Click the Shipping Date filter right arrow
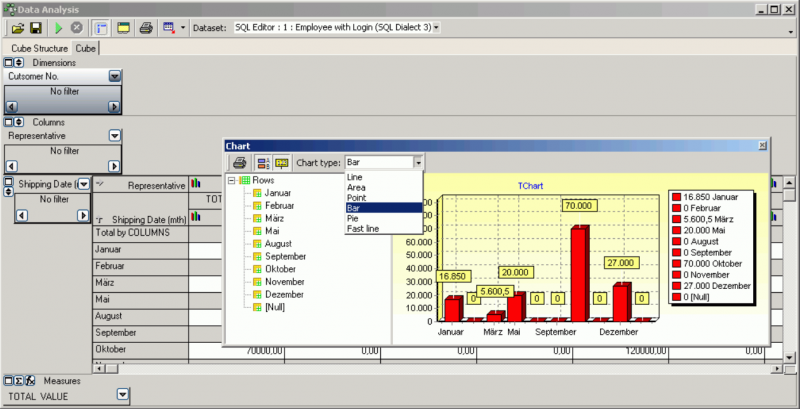Viewport: 800px width, 409px height. pyautogui.click(x=83, y=216)
